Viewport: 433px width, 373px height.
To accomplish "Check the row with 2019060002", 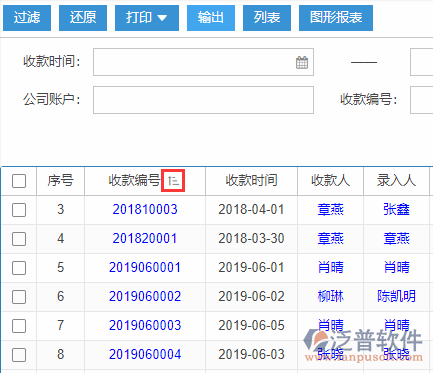I will pyautogui.click(x=19, y=297).
